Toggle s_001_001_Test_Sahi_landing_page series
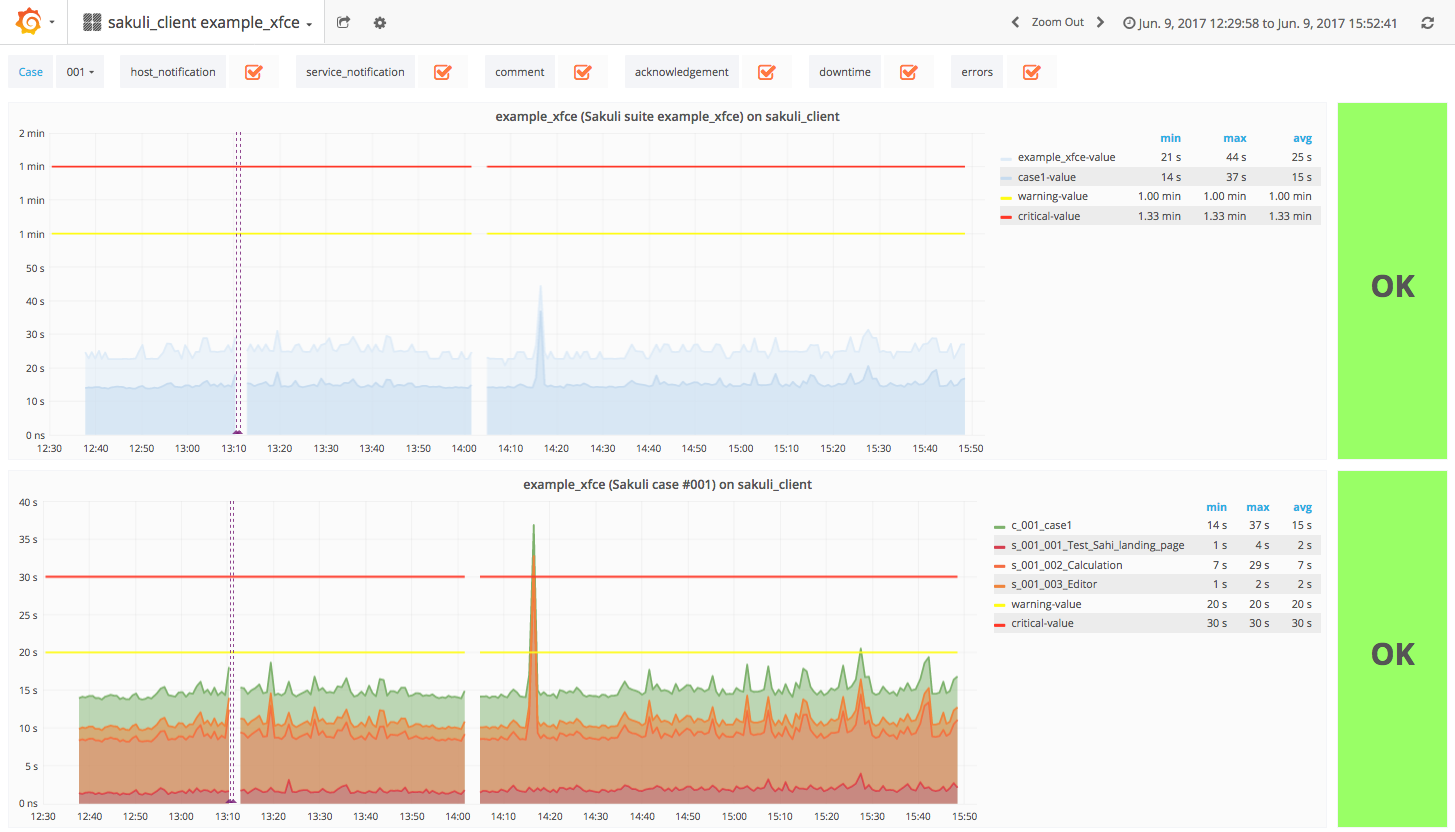This screenshot has width=1455, height=832. click(1097, 545)
